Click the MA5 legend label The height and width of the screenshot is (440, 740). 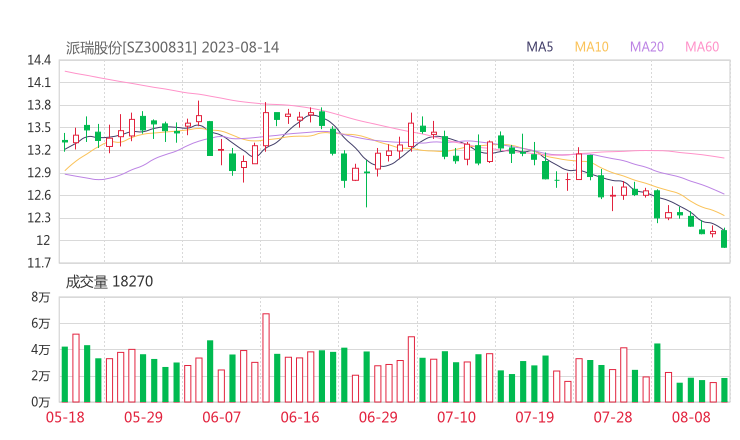[x=539, y=47]
